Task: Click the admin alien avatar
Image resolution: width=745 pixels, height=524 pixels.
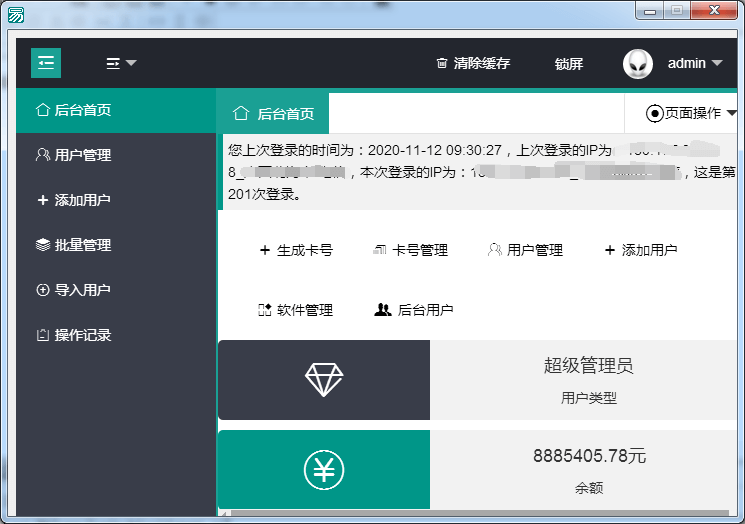Action: pyautogui.click(x=638, y=64)
